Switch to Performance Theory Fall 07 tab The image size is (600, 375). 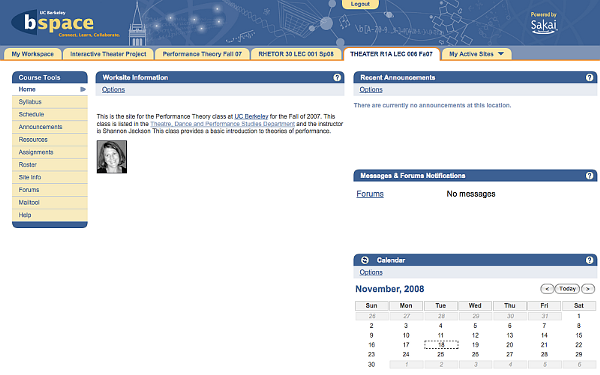pos(202,54)
